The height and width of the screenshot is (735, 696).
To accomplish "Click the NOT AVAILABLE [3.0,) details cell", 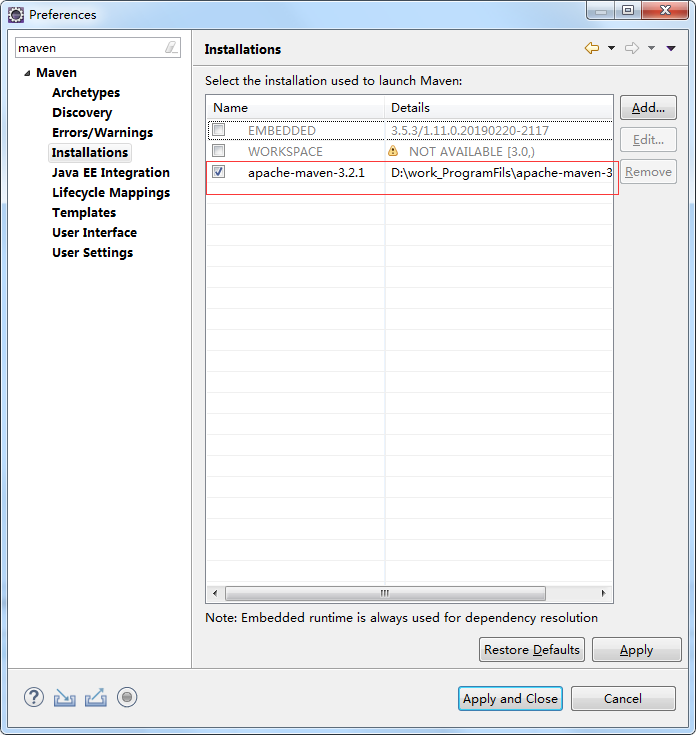I will tap(471, 152).
